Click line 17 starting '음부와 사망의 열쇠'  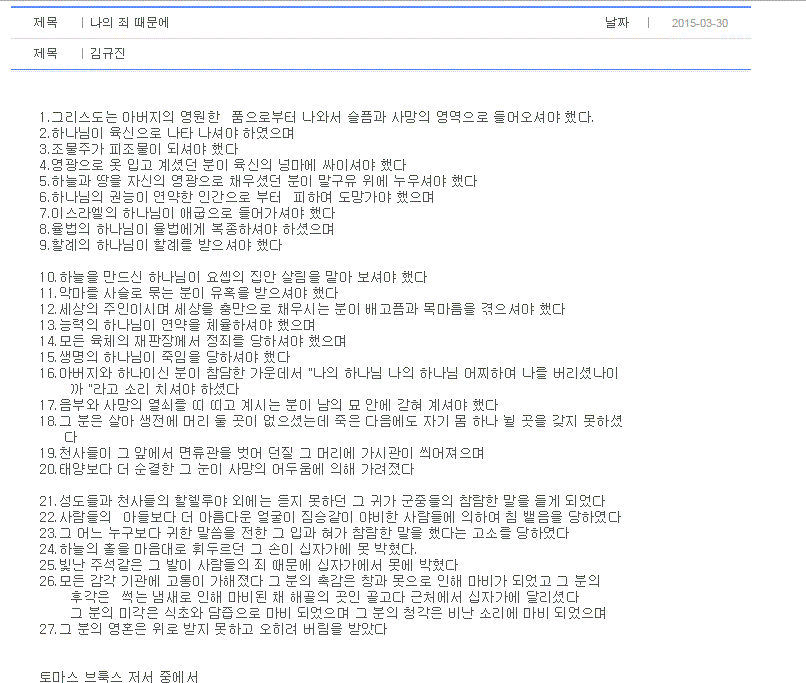click(269, 405)
